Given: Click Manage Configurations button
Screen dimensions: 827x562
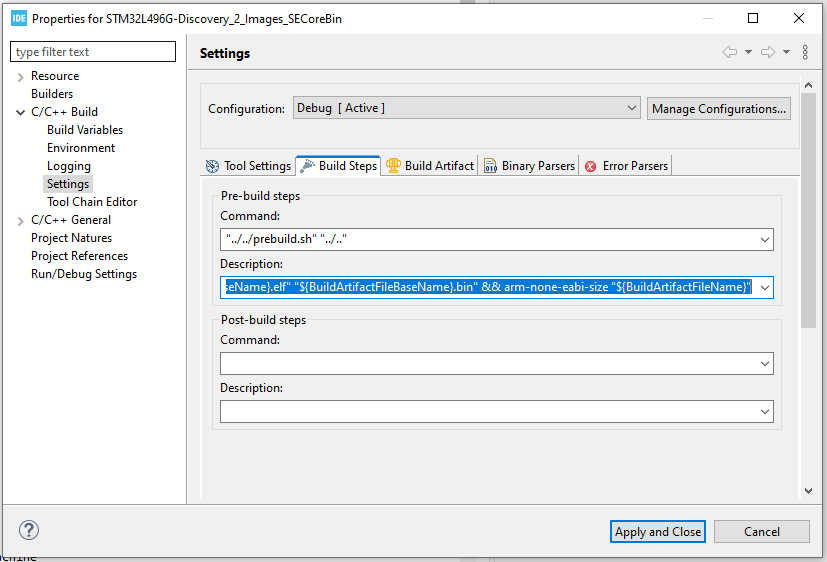Looking at the screenshot, I should coord(718,109).
